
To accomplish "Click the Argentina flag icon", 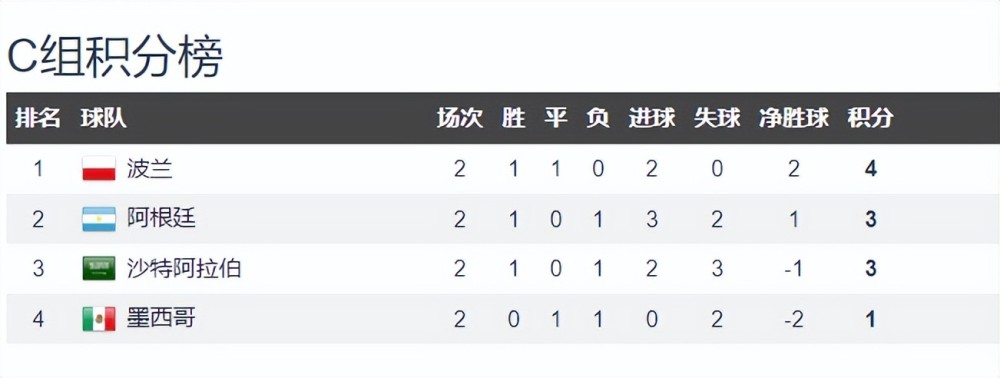I will tap(99, 219).
